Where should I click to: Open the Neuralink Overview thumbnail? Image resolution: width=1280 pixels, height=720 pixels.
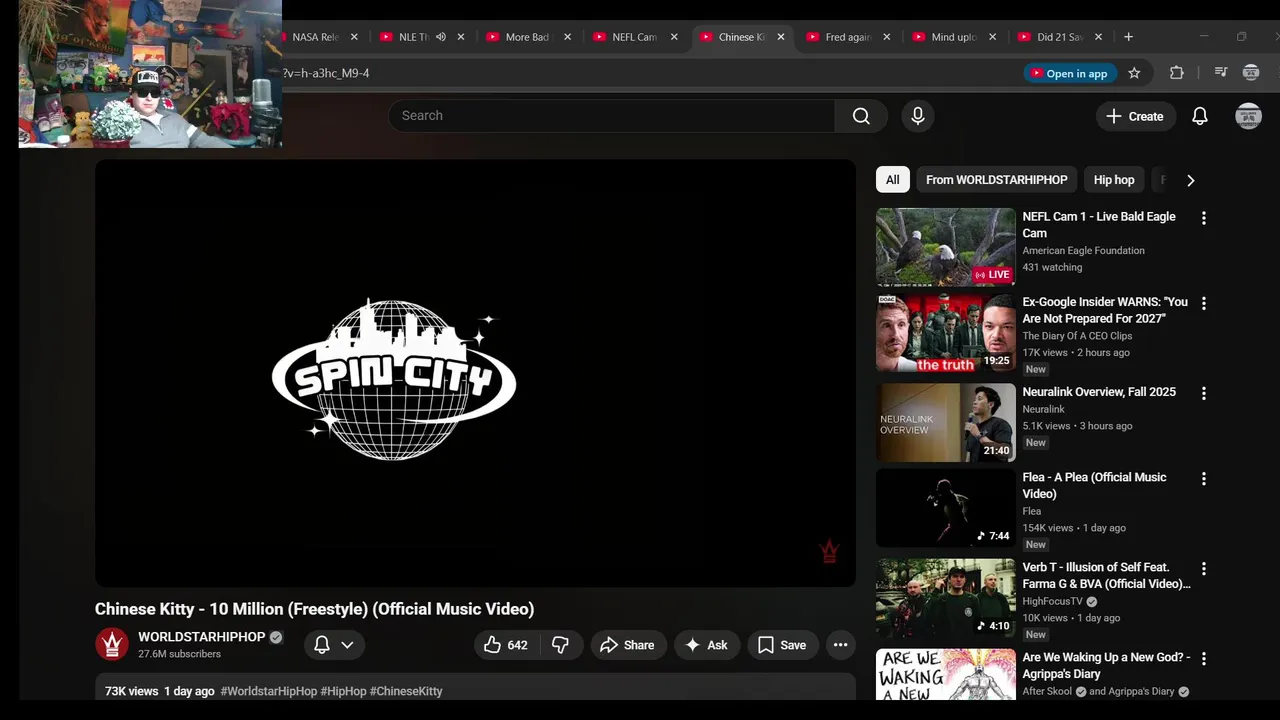click(x=946, y=423)
